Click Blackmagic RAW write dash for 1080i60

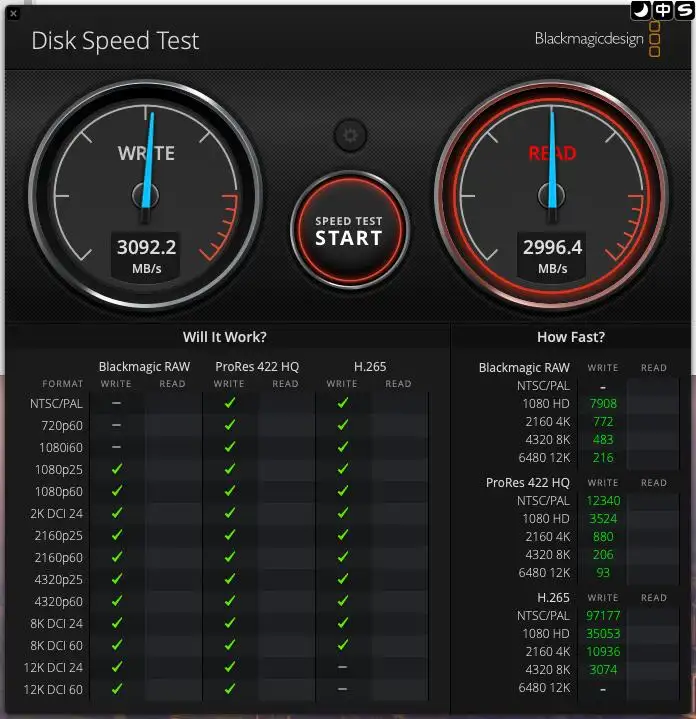point(116,447)
